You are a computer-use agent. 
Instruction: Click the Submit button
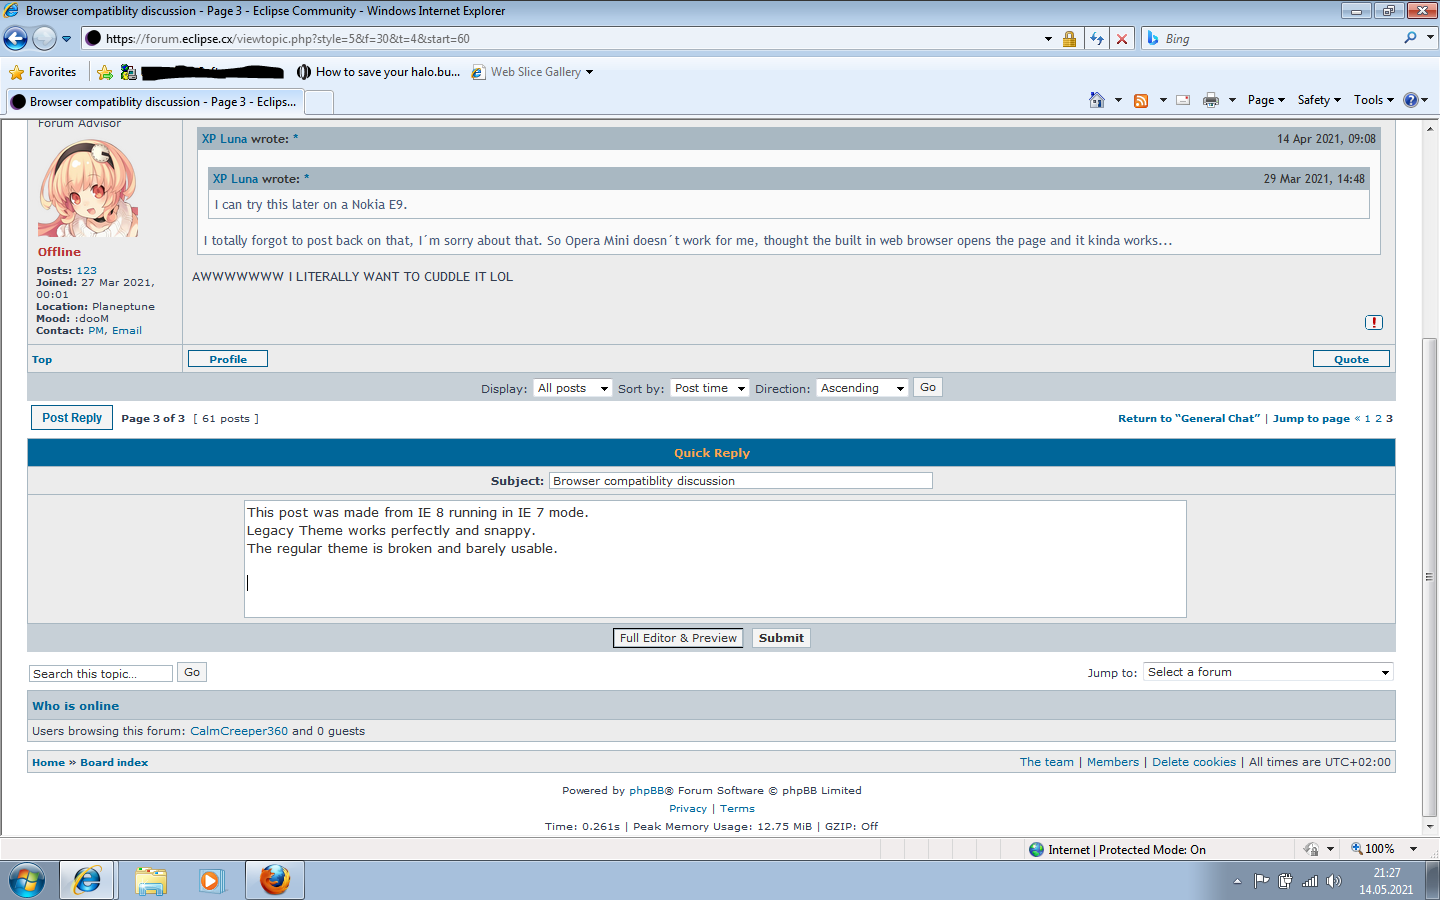tap(781, 638)
